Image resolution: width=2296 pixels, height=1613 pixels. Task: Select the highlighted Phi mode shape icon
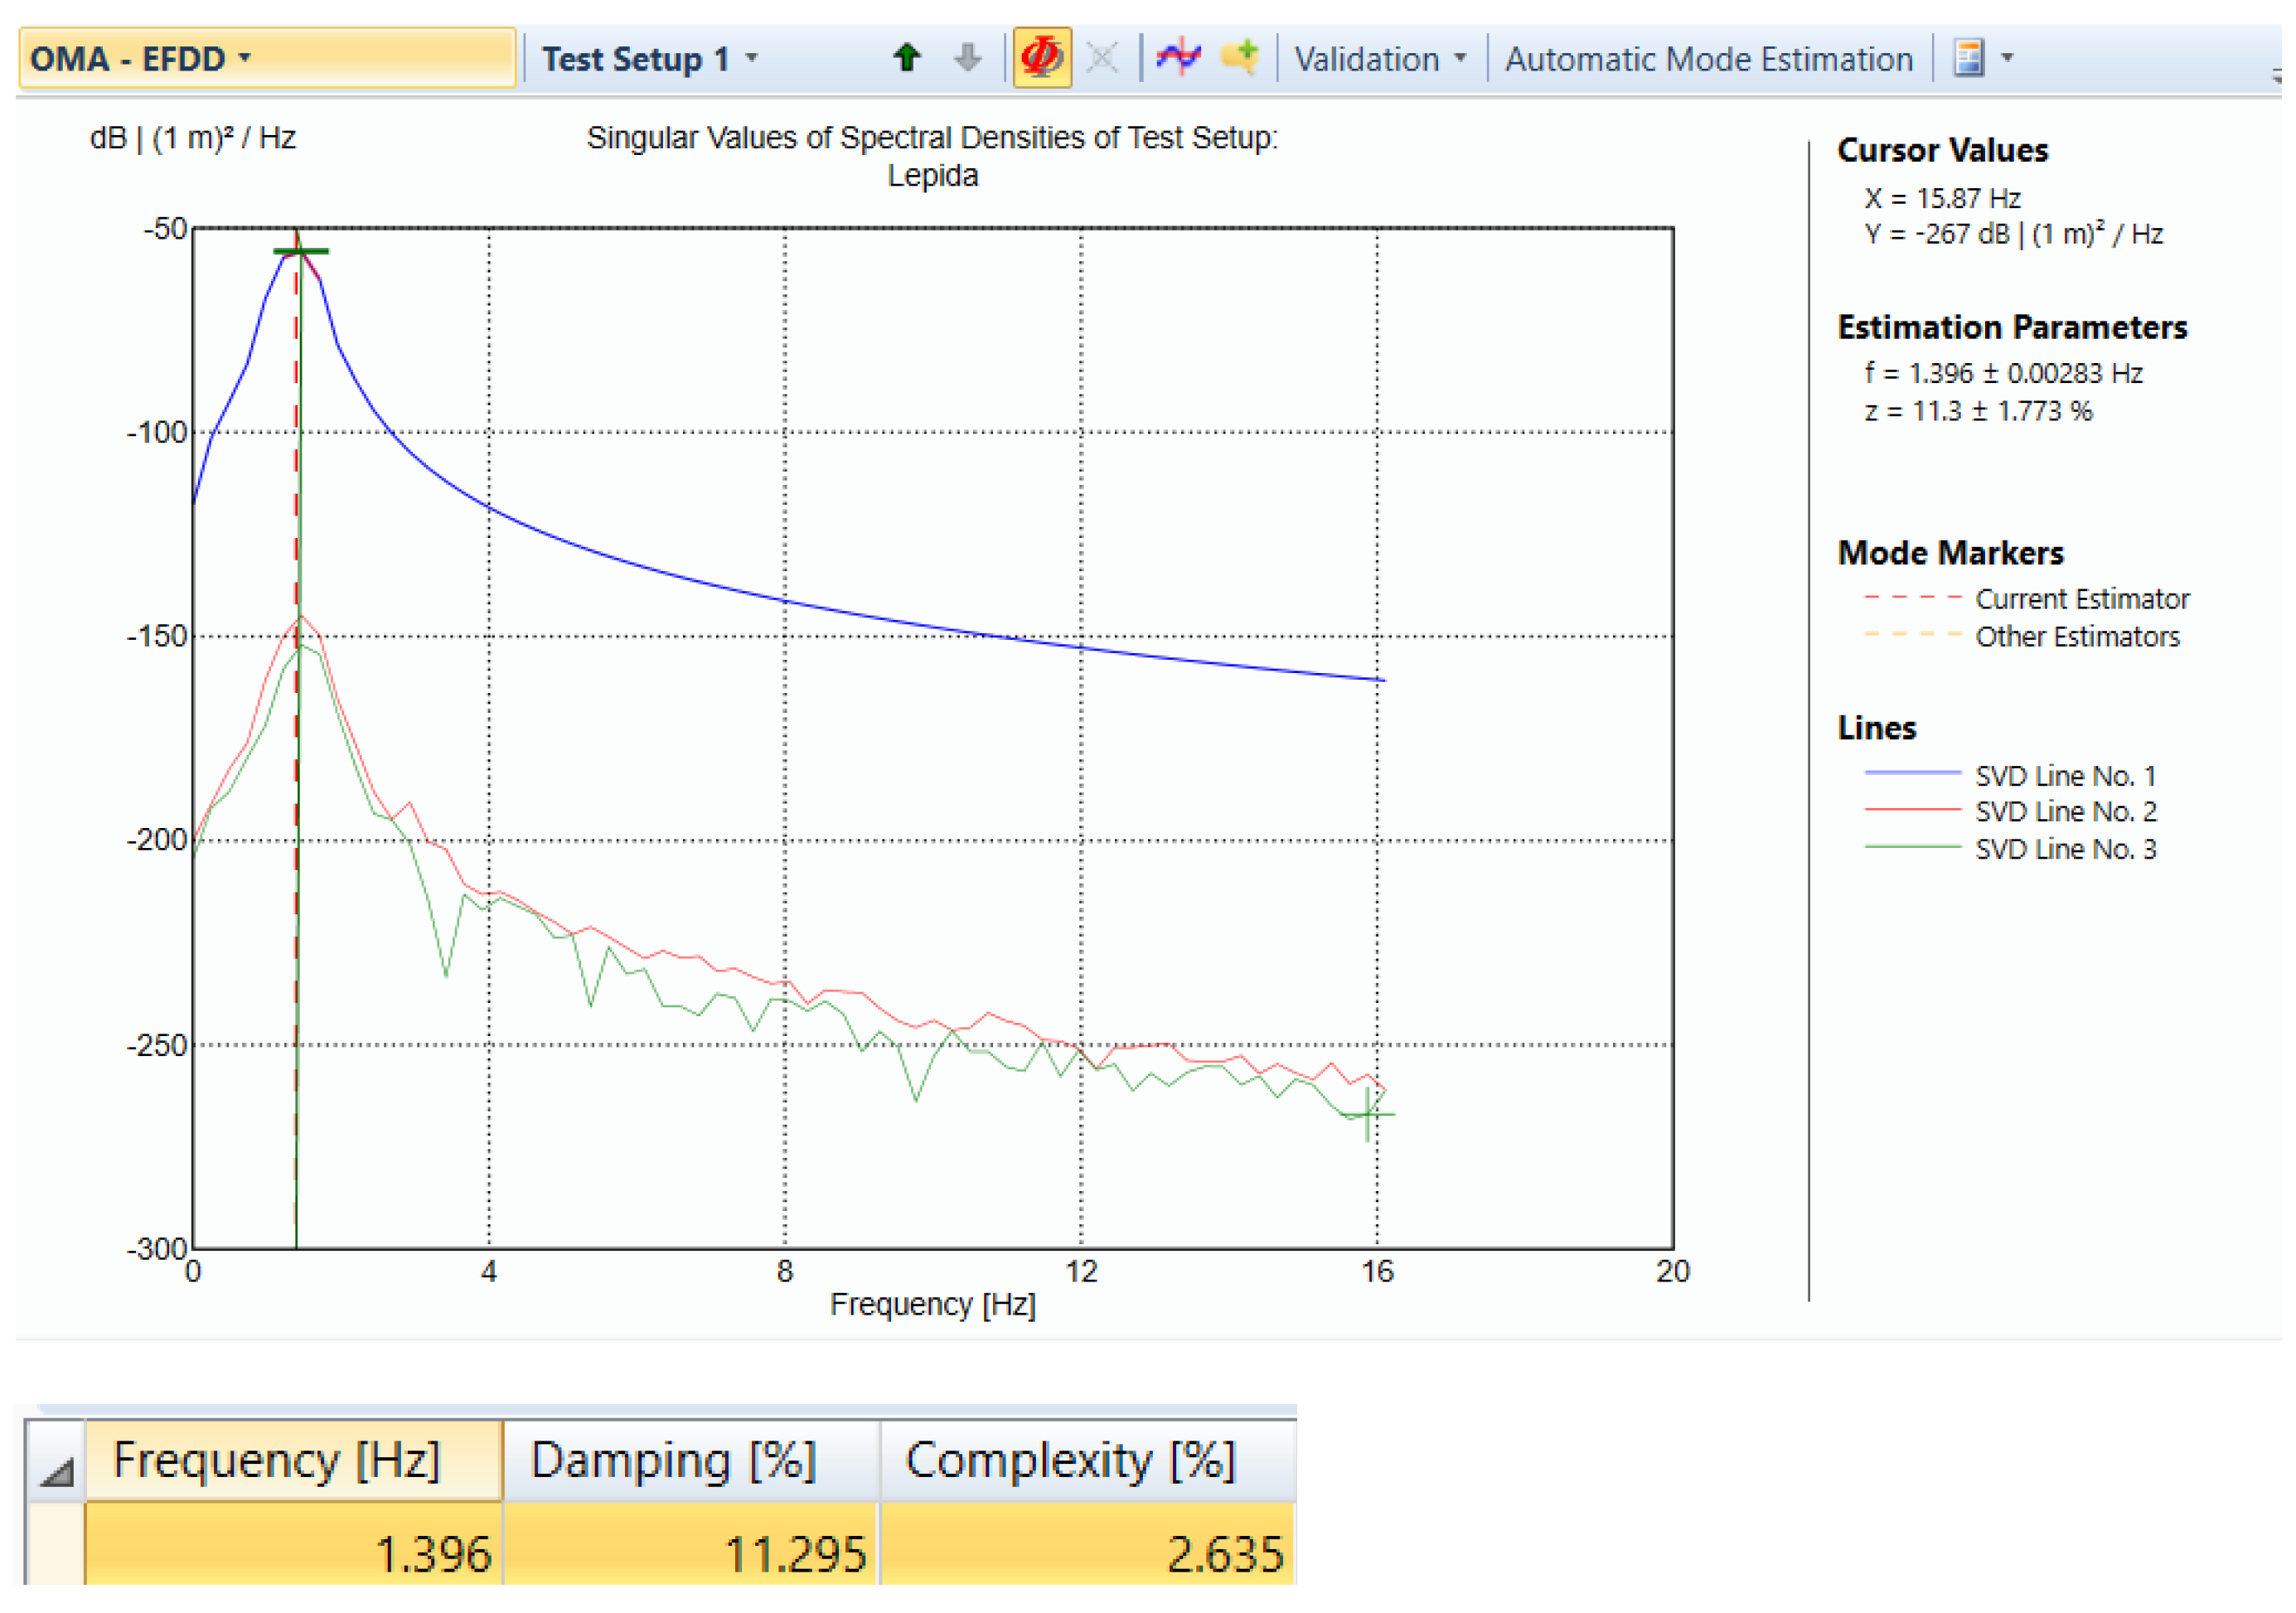tap(1042, 58)
